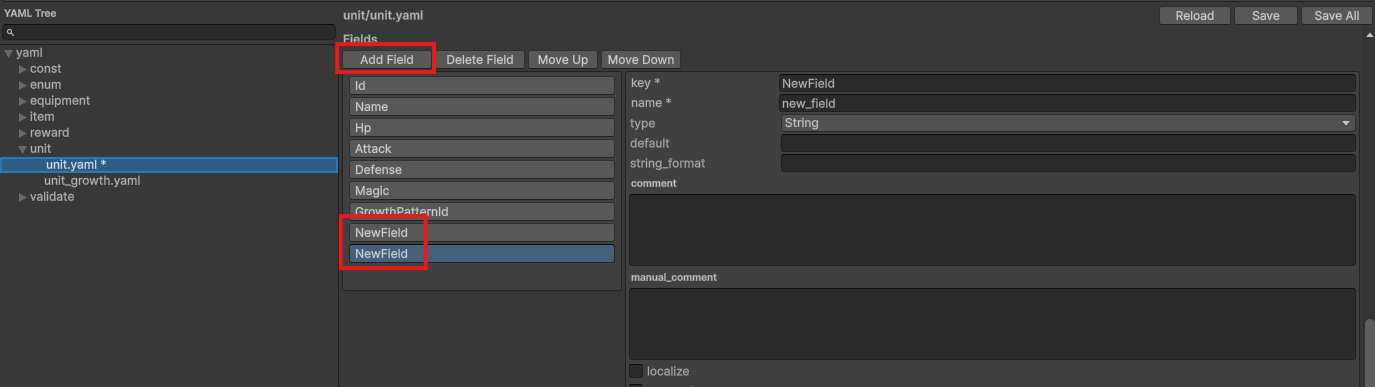Click inside the manual_comment text area

point(992,324)
